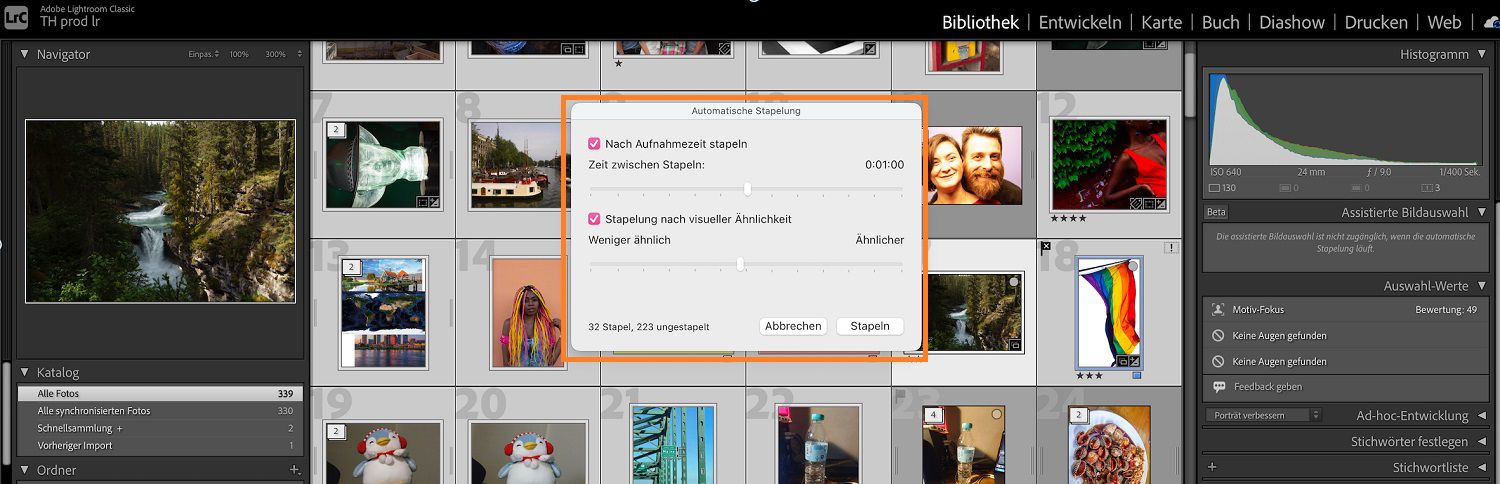The image size is (1500, 484).
Task: Select the woman in red dress thumbnail
Action: [x=1110, y=165]
